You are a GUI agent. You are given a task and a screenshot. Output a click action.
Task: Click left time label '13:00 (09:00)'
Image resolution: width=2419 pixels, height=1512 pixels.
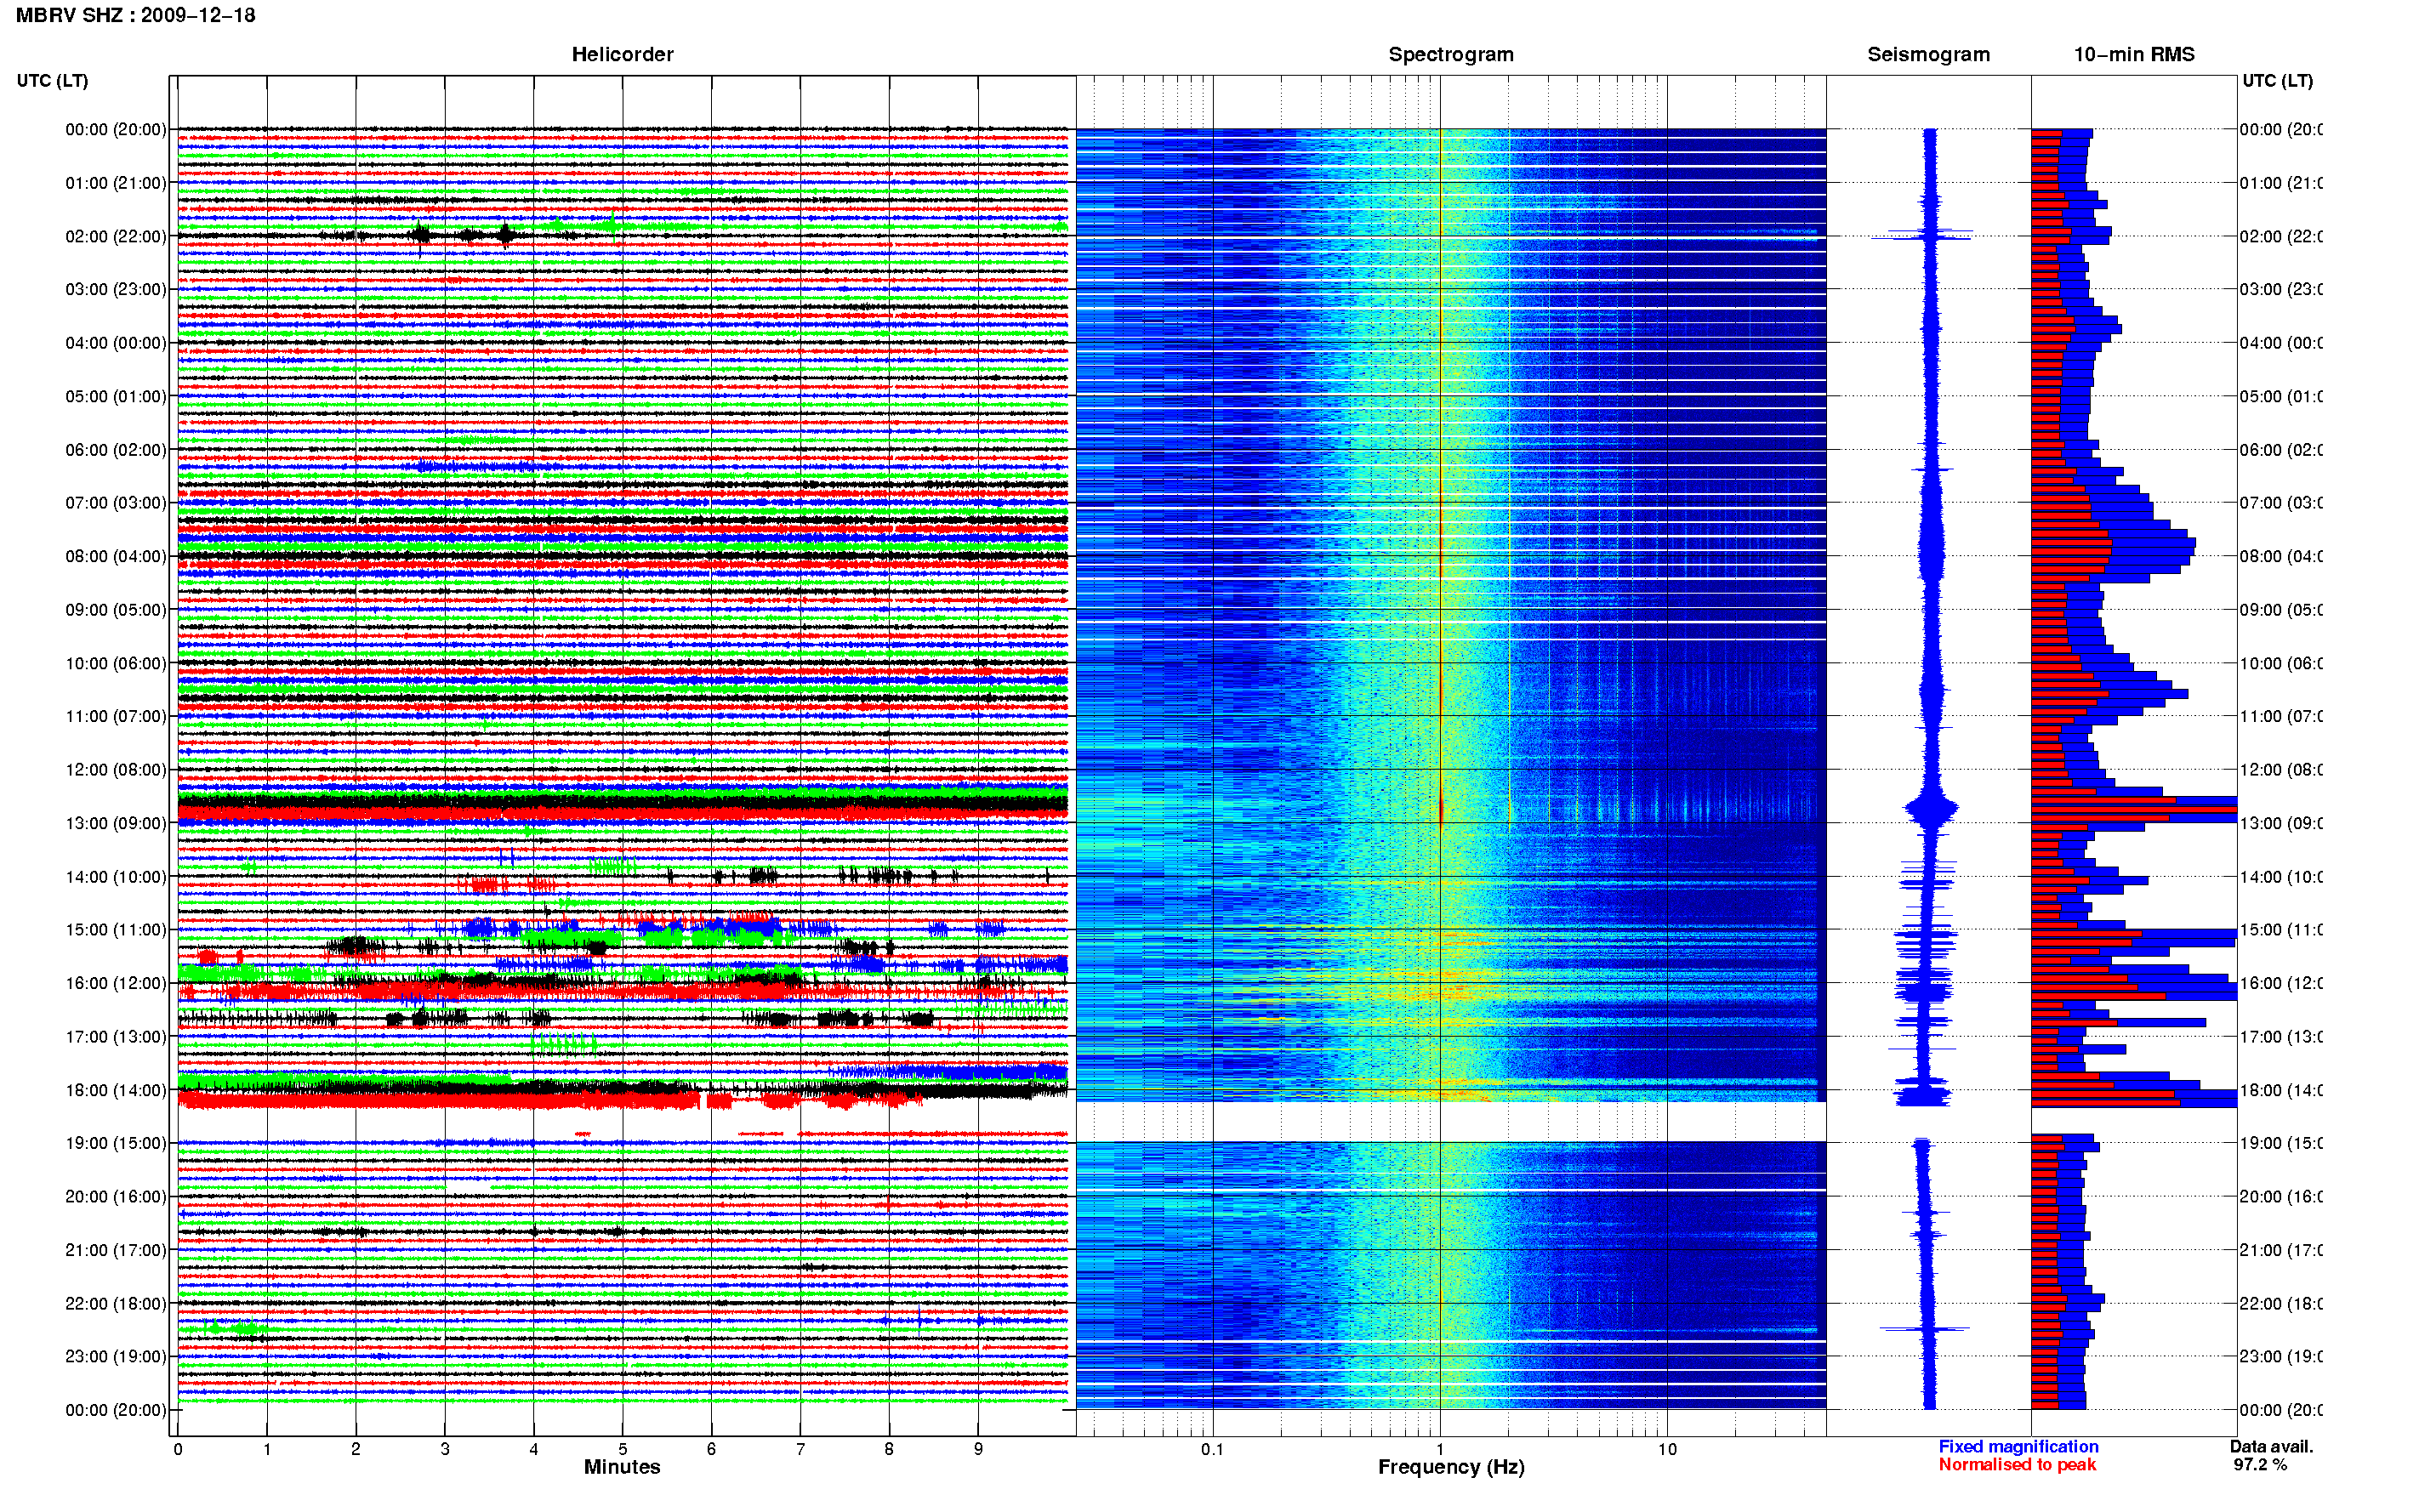pos(116,823)
